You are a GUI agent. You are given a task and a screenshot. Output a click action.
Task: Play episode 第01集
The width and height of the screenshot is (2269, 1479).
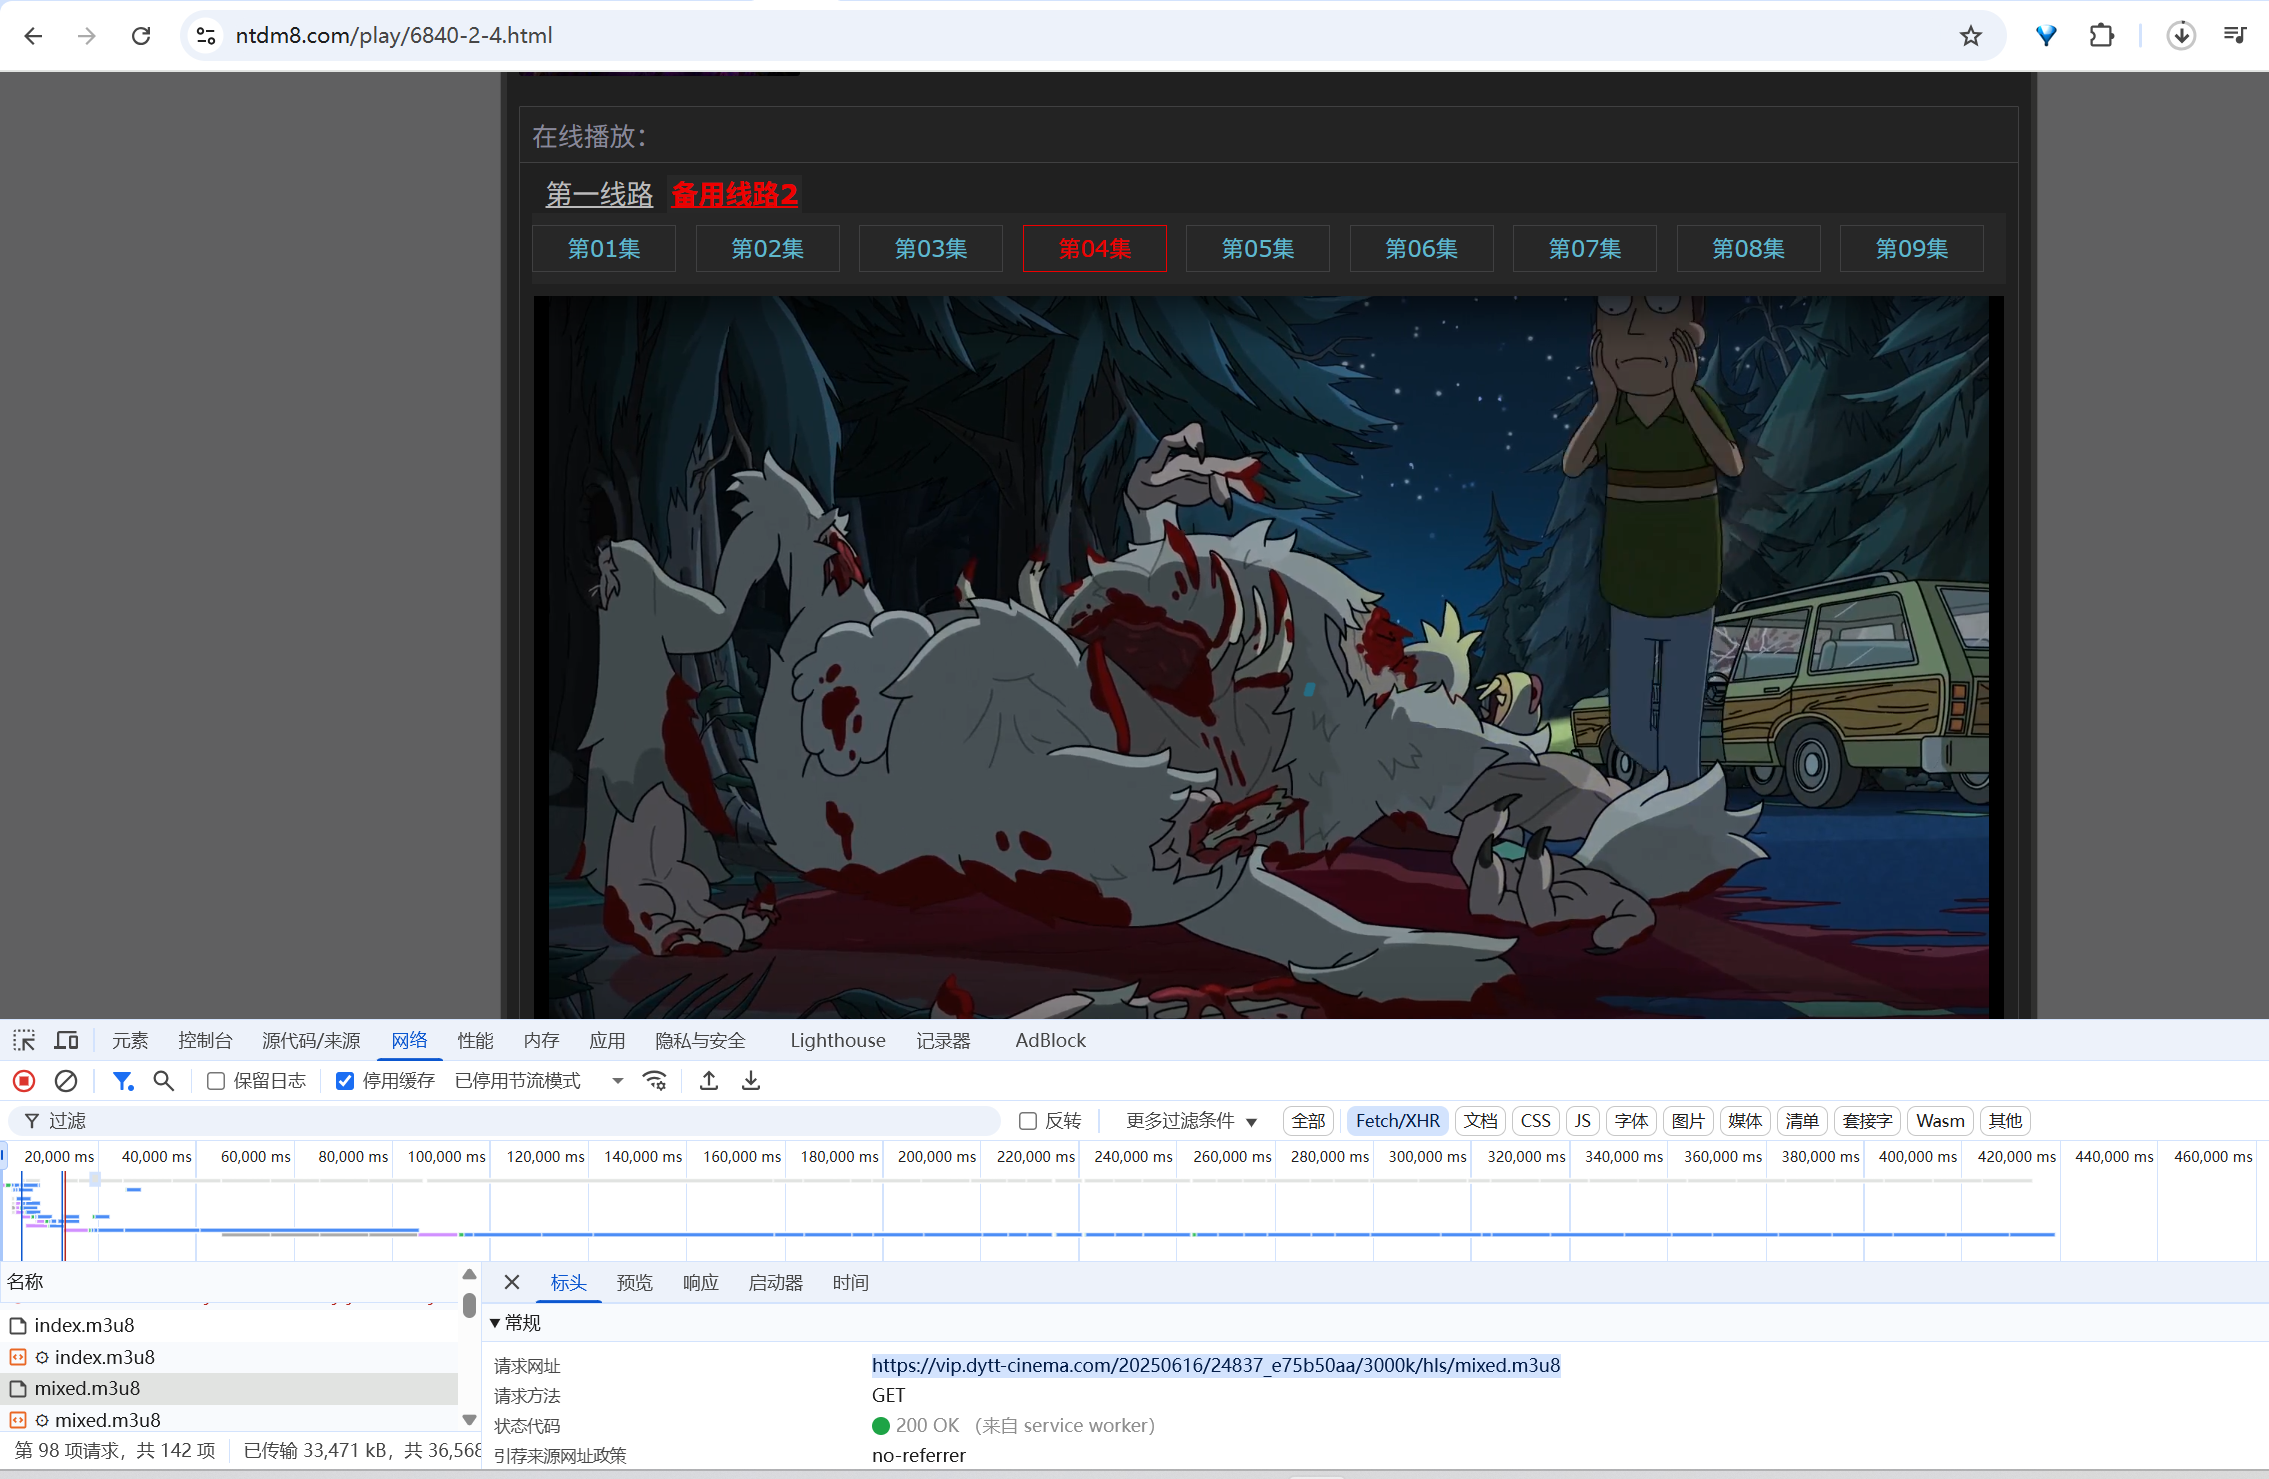pos(604,248)
